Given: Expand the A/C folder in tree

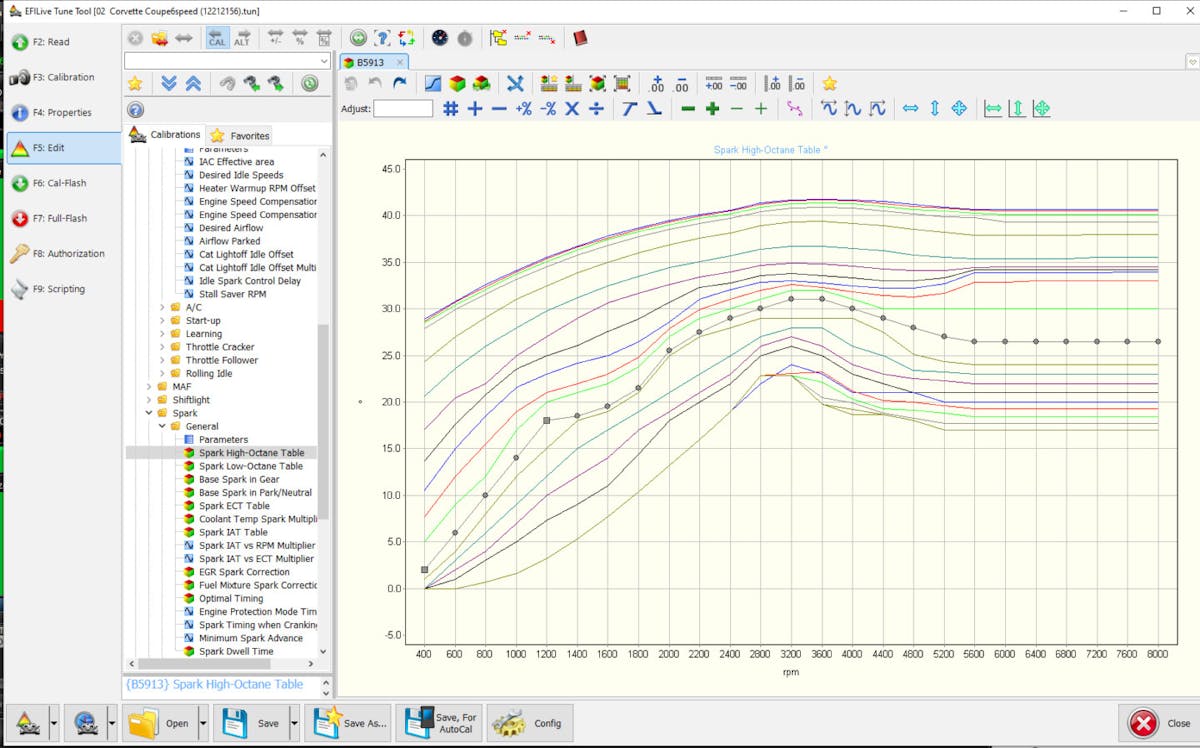Looking at the screenshot, I should 163,308.
